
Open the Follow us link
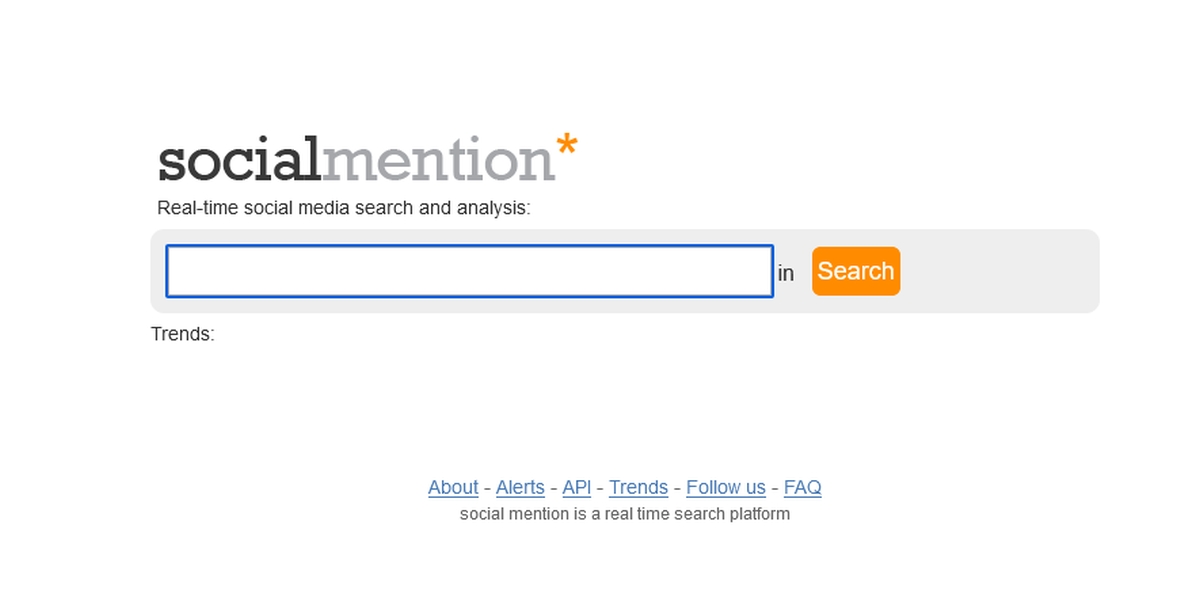coord(725,487)
